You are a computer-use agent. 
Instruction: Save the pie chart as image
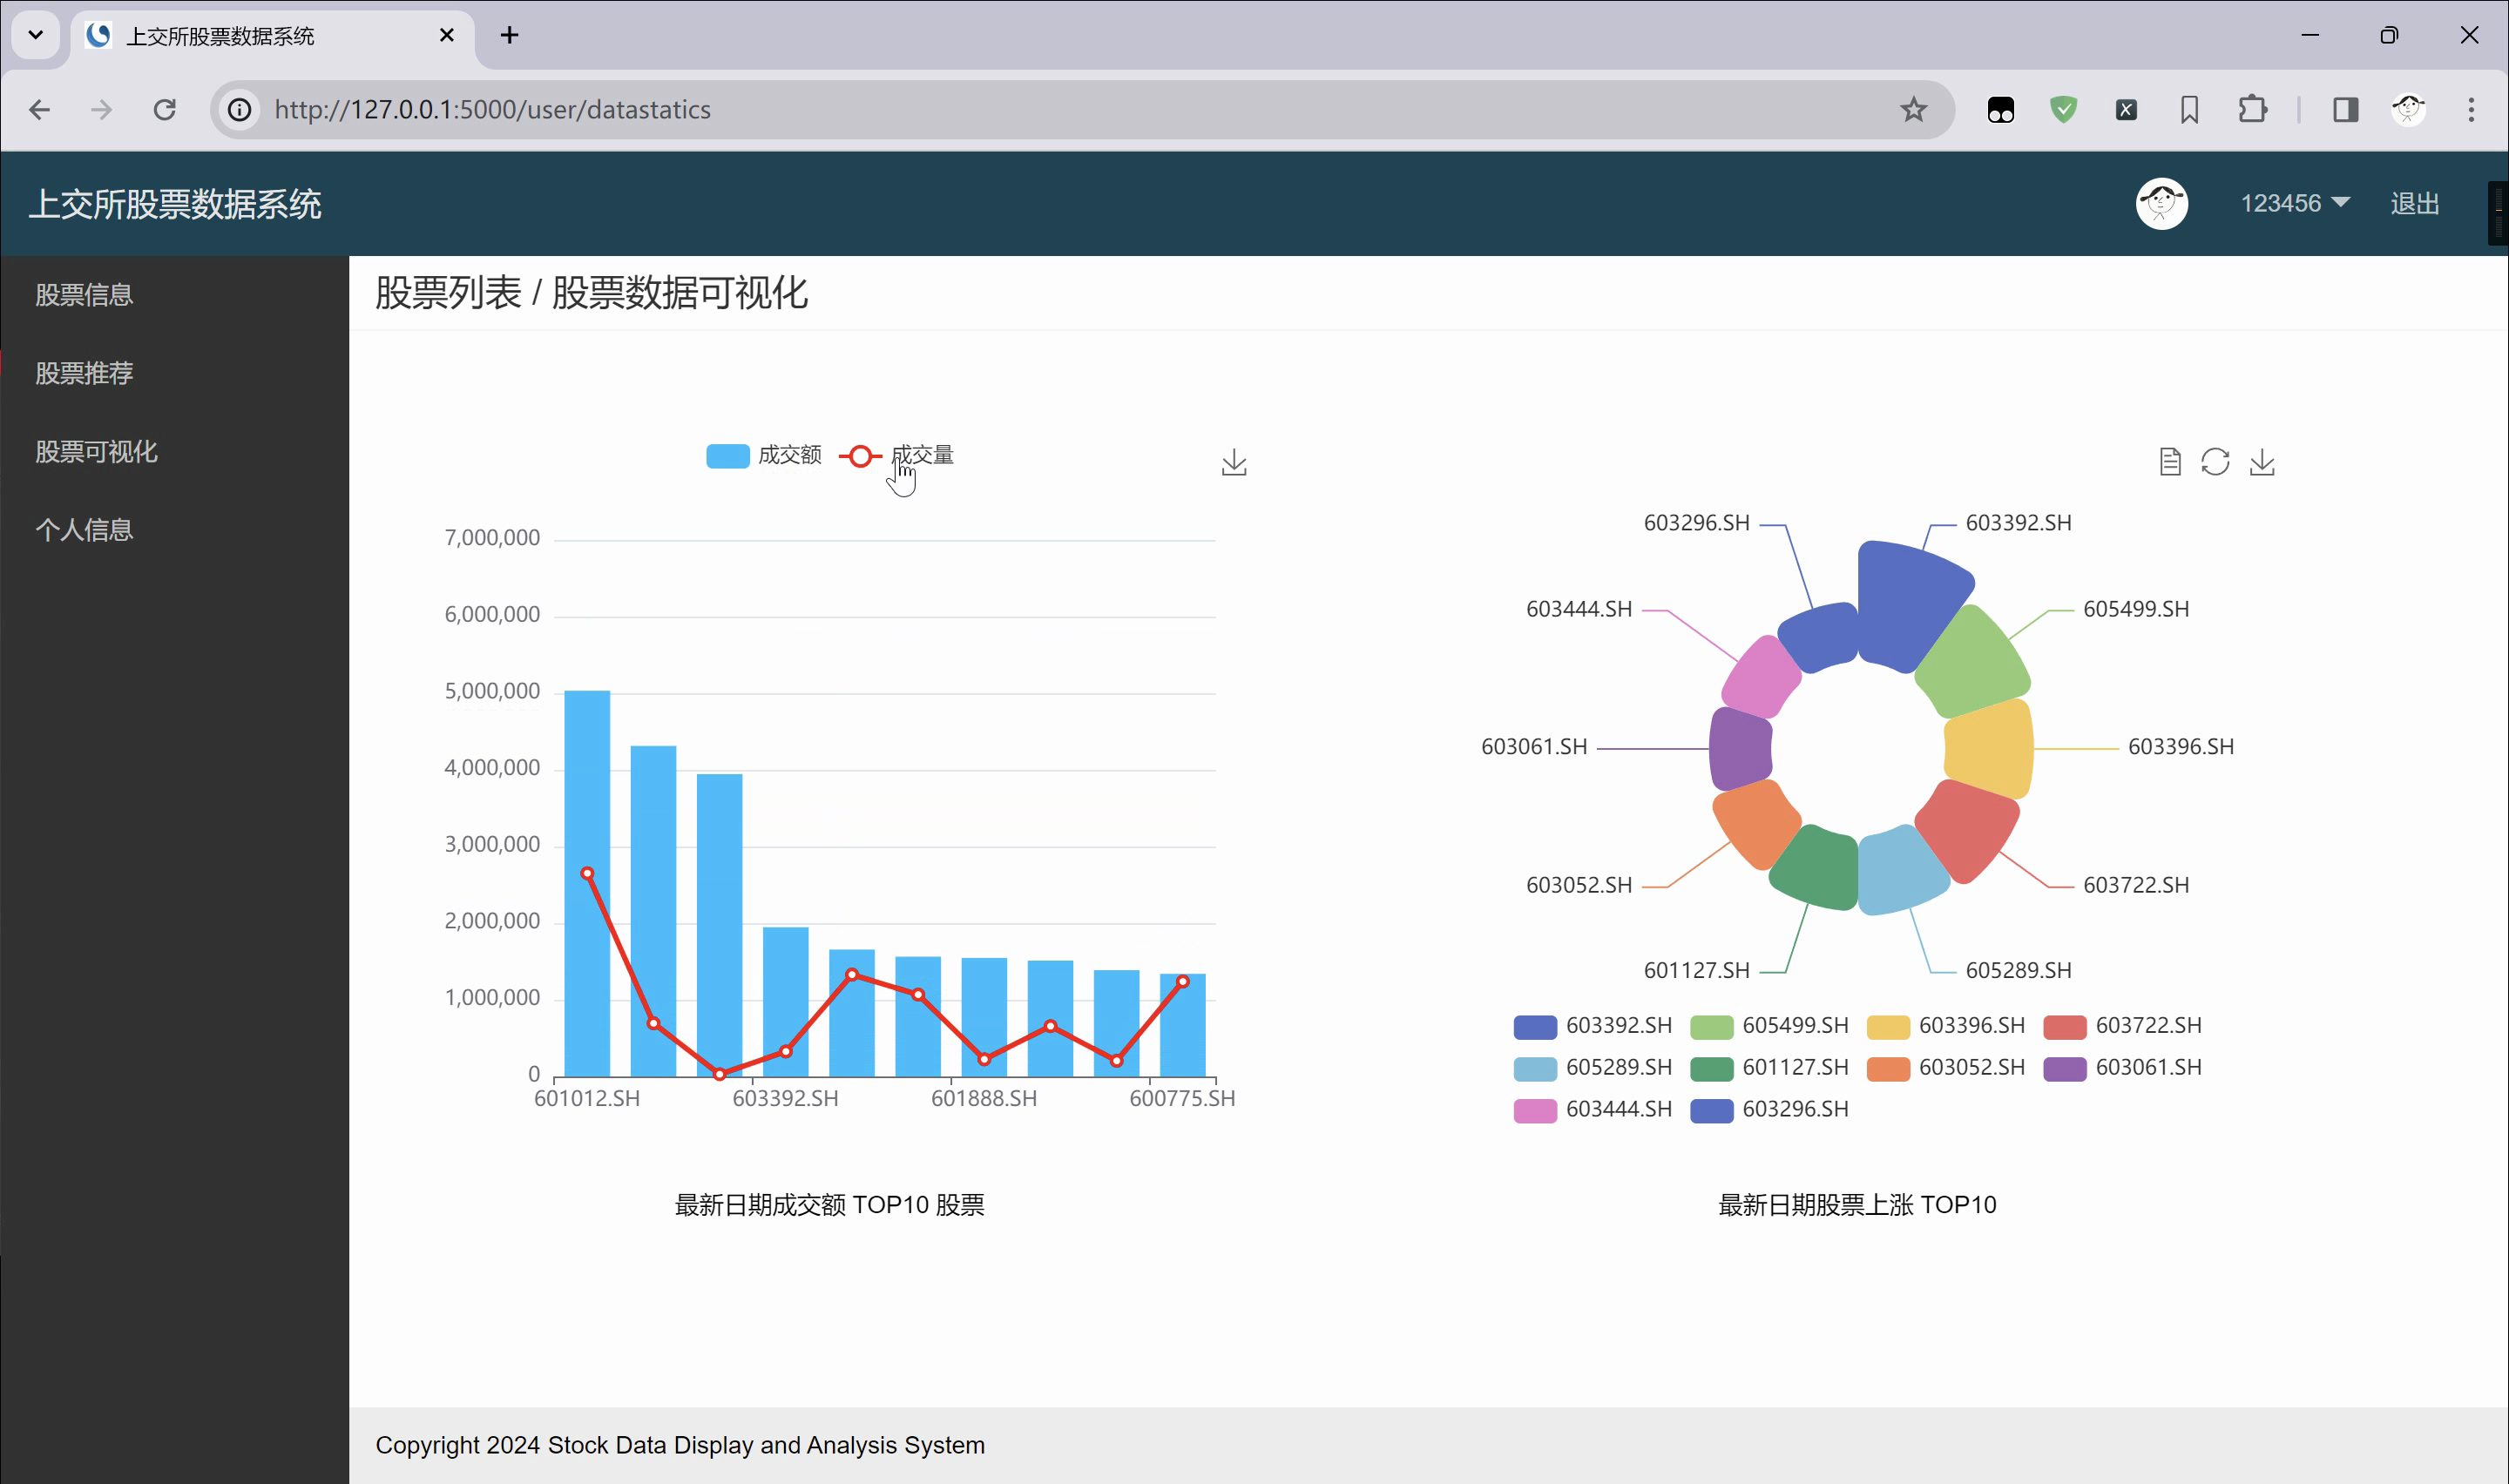click(x=2262, y=462)
